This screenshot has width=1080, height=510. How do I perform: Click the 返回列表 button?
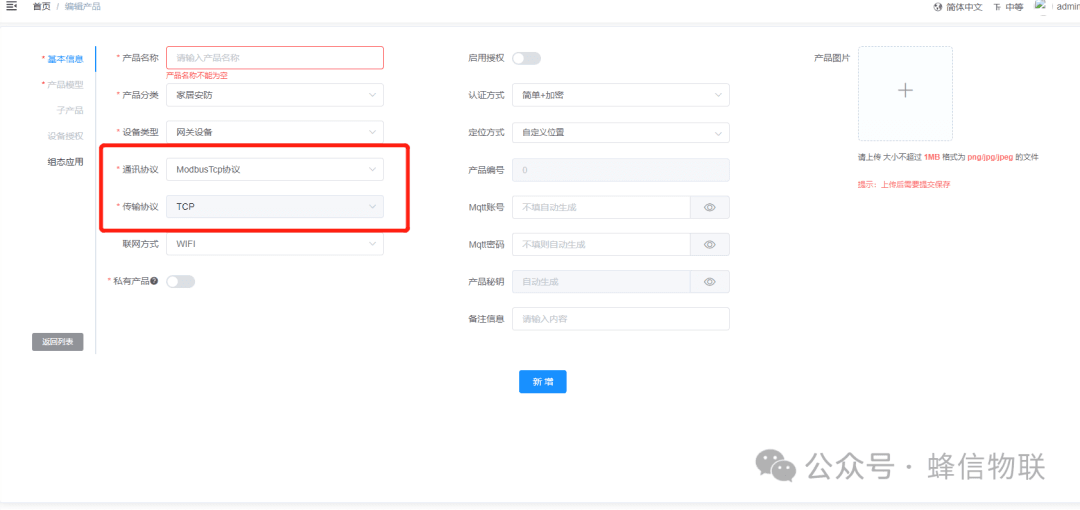click(58, 342)
